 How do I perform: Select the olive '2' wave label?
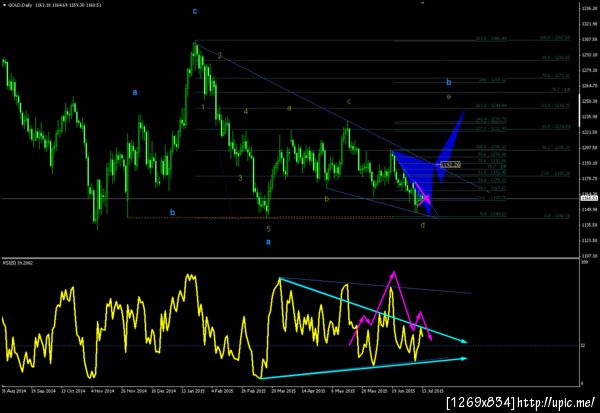[220, 56]
